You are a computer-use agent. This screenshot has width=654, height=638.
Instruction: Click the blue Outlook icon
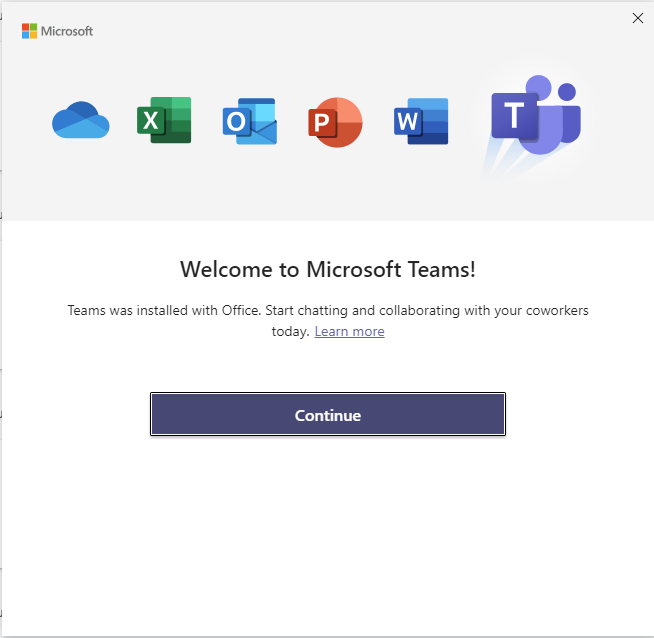pos(249,122)
